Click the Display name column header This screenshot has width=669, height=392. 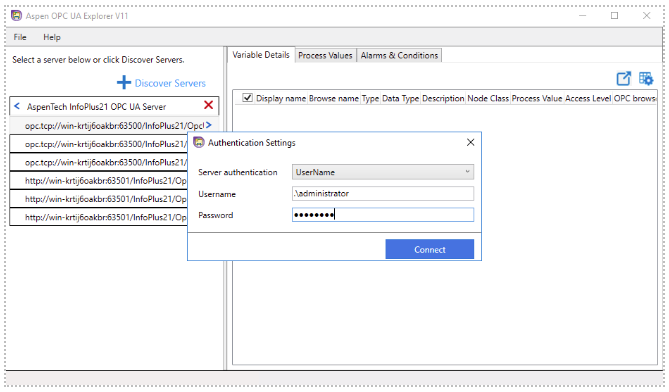click(281, 98)
